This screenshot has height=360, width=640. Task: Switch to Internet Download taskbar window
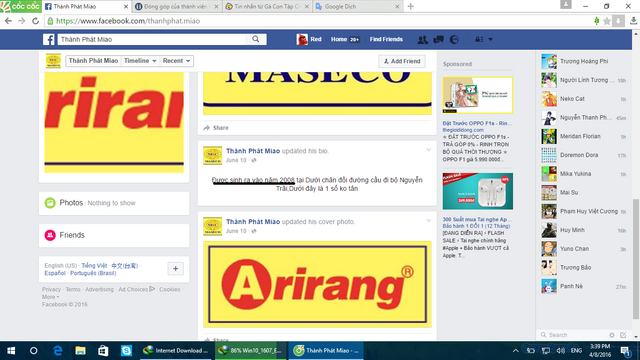click(176, 351)
